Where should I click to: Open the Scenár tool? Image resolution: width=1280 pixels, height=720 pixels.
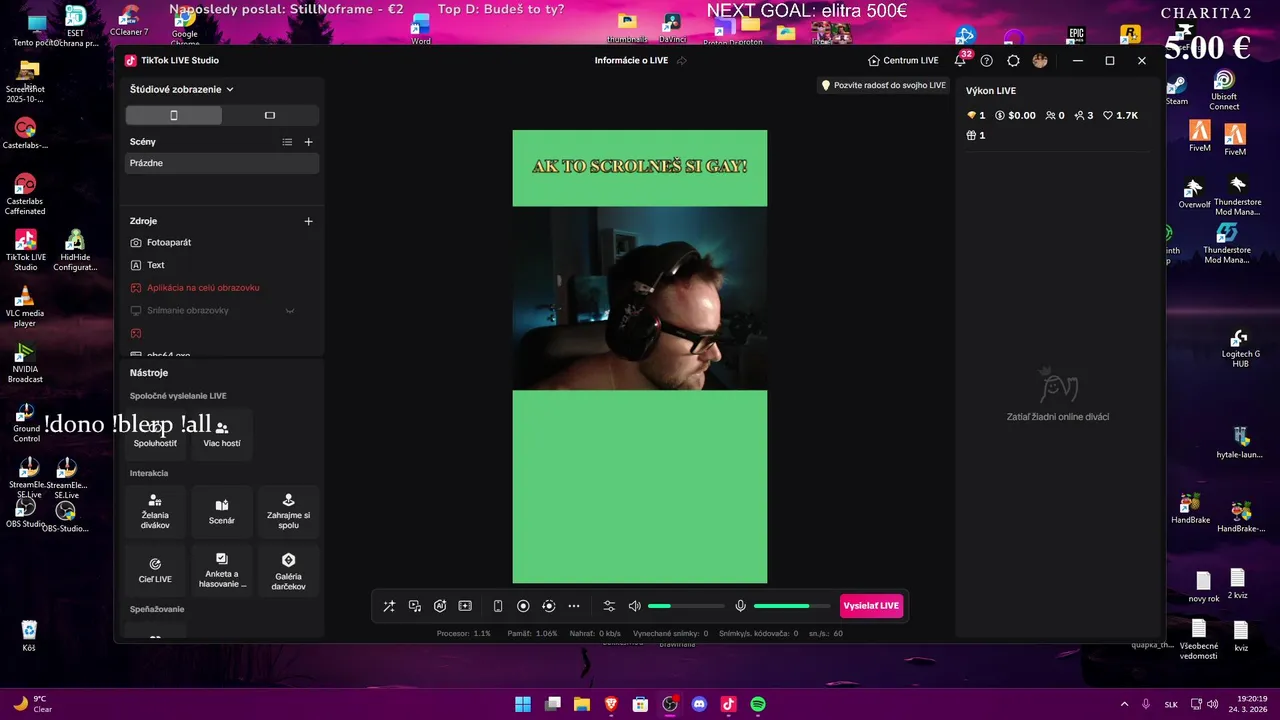tap(222, 511)
